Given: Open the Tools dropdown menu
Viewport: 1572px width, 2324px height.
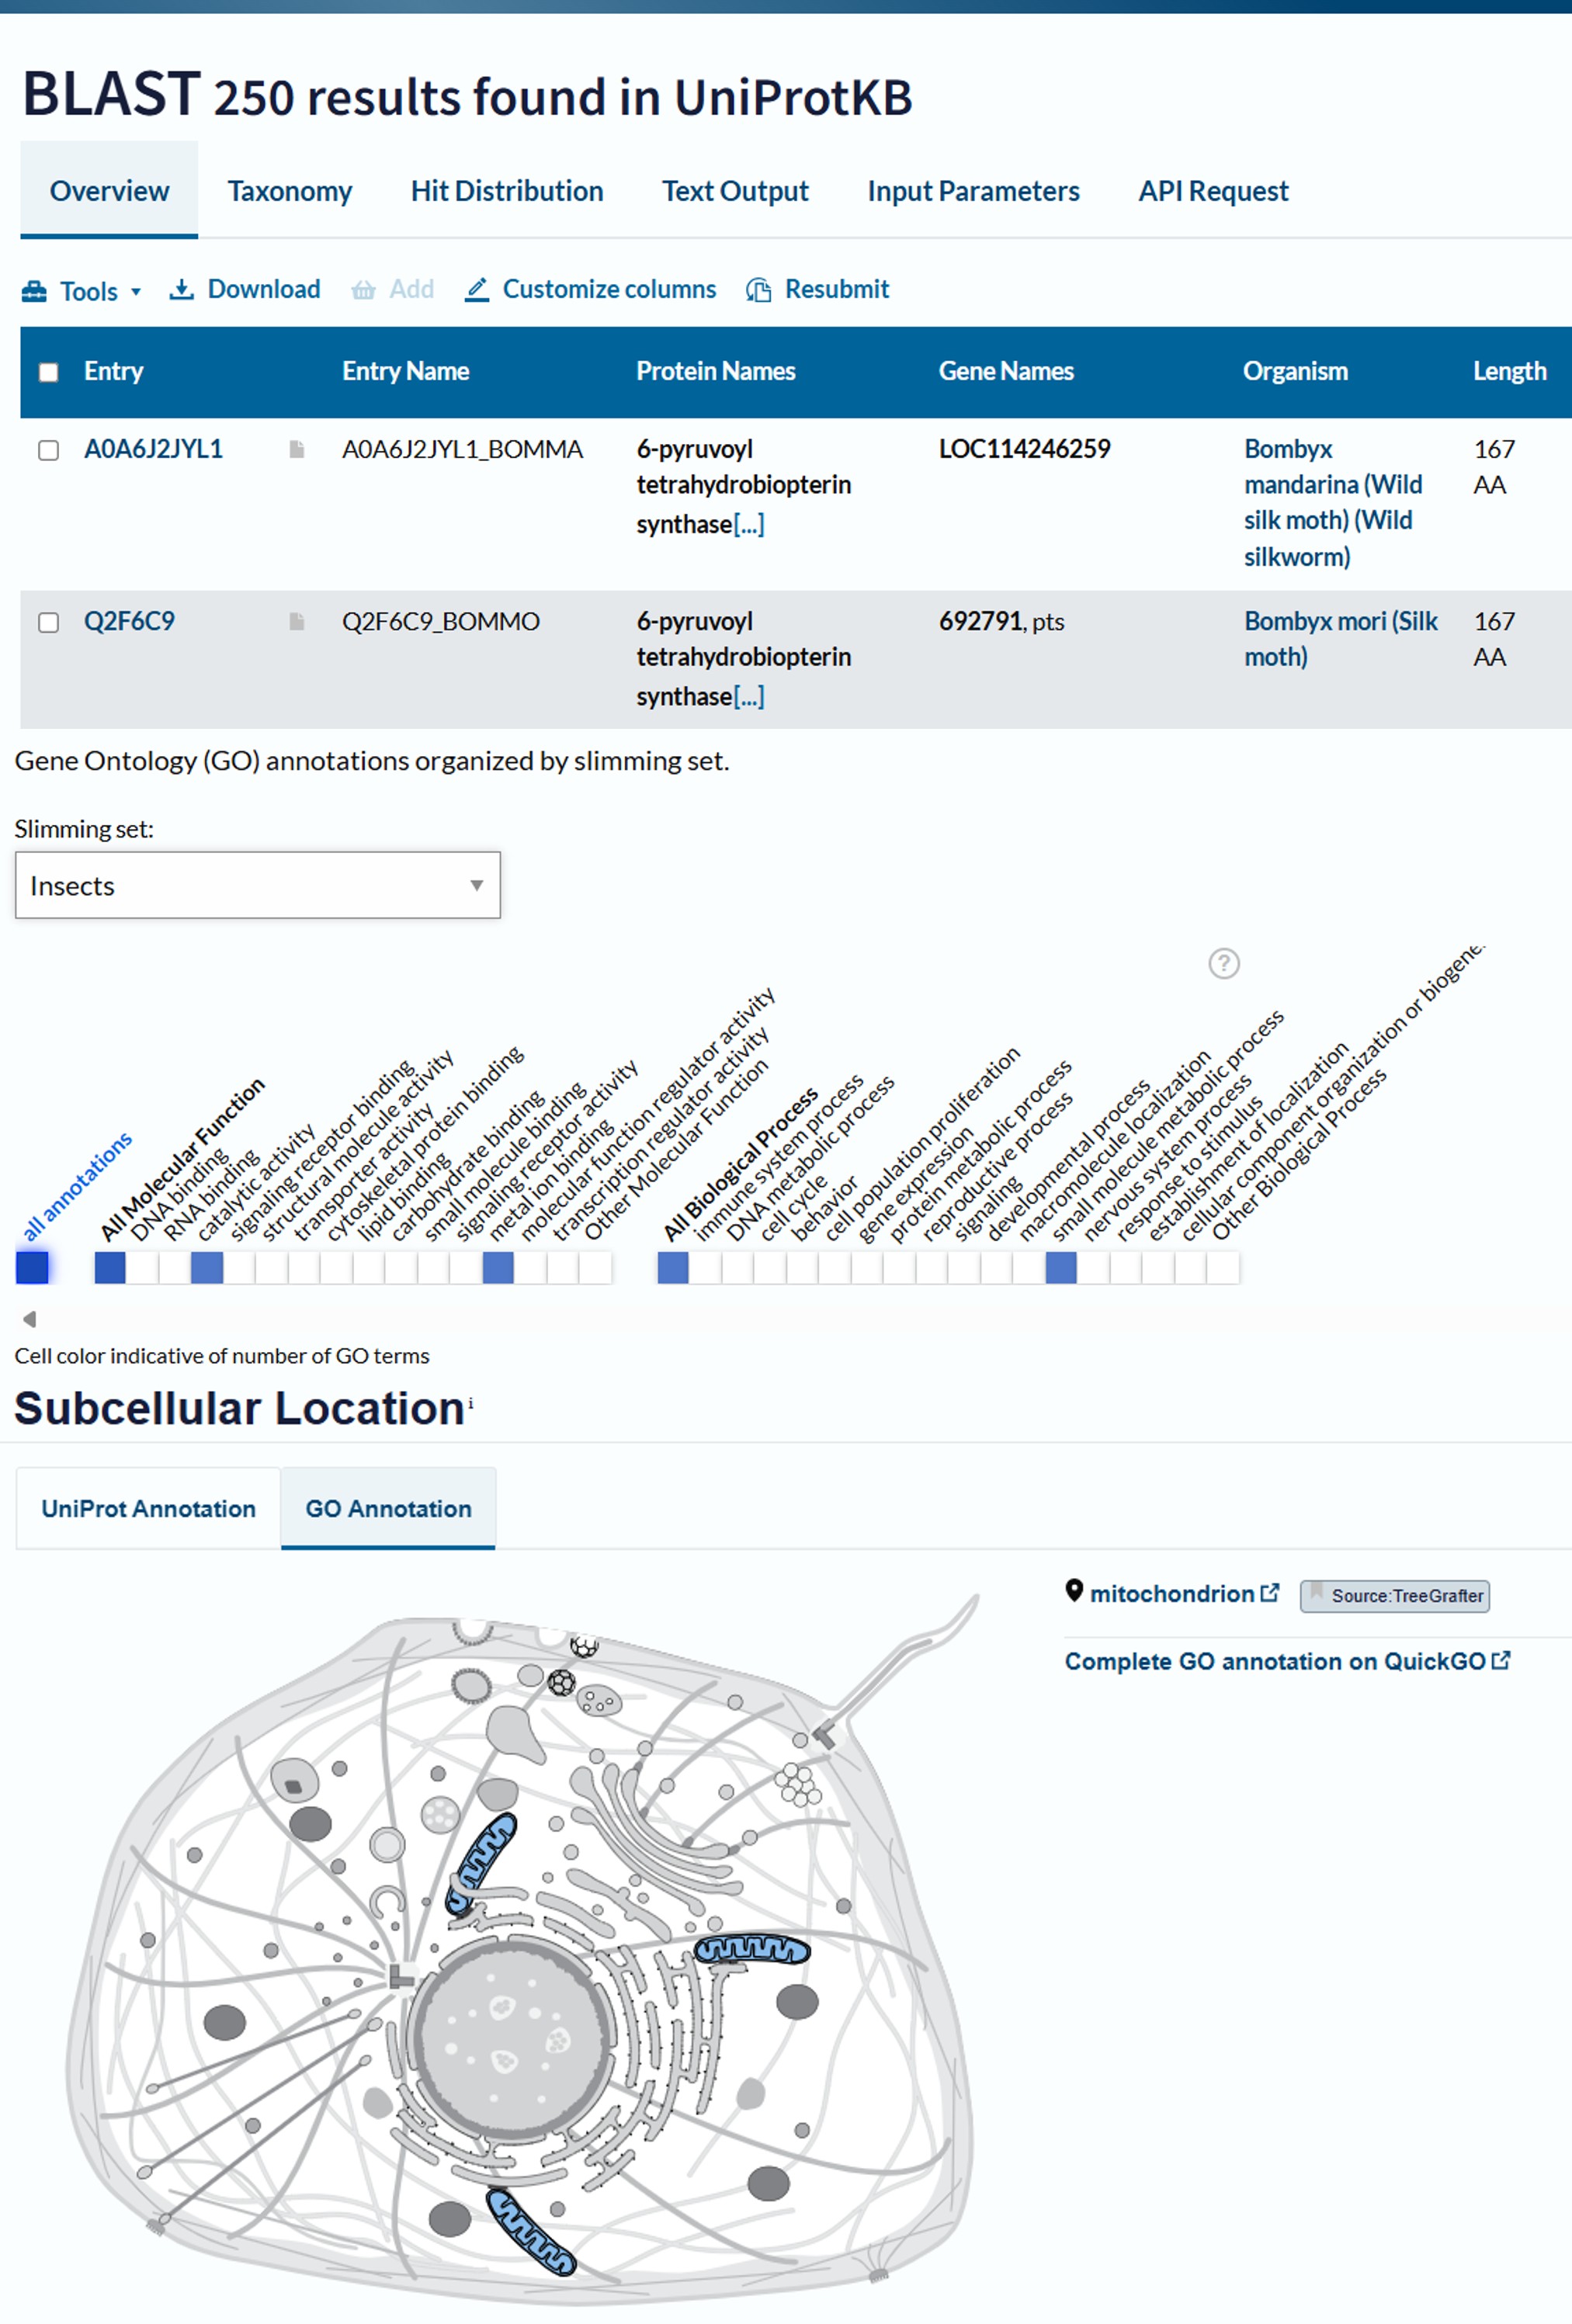Looking at the screenshot, I should point(81,291).
